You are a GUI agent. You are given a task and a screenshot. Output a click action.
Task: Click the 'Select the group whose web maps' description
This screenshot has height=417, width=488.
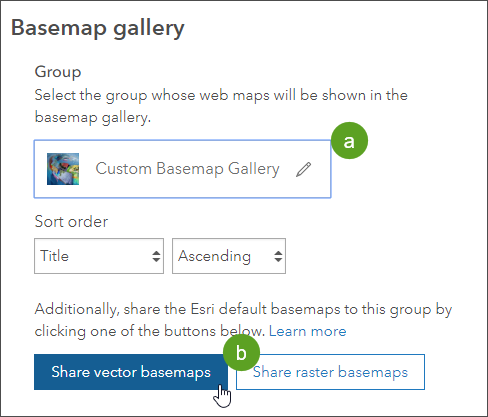point(221,106)
